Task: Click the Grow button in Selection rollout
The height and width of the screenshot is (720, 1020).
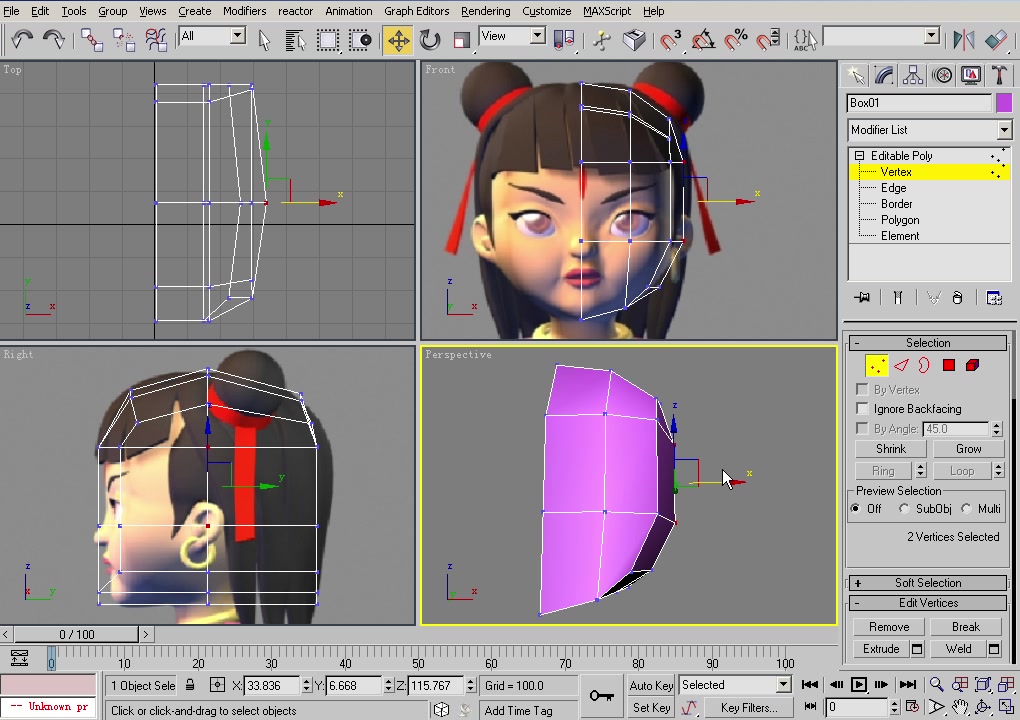Action: coord(968,448)
